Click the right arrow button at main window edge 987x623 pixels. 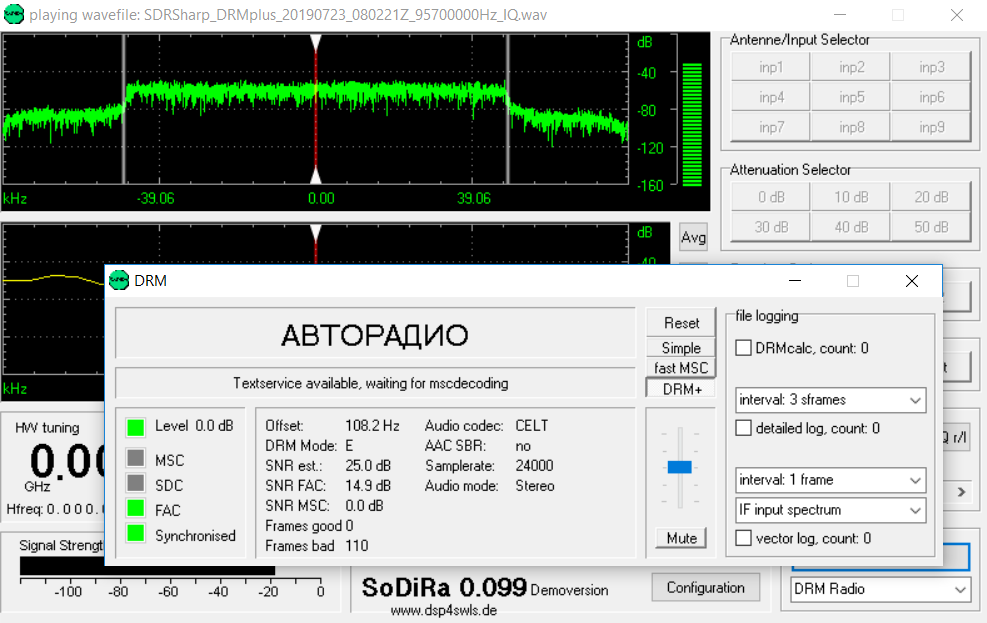pos(961,492)
